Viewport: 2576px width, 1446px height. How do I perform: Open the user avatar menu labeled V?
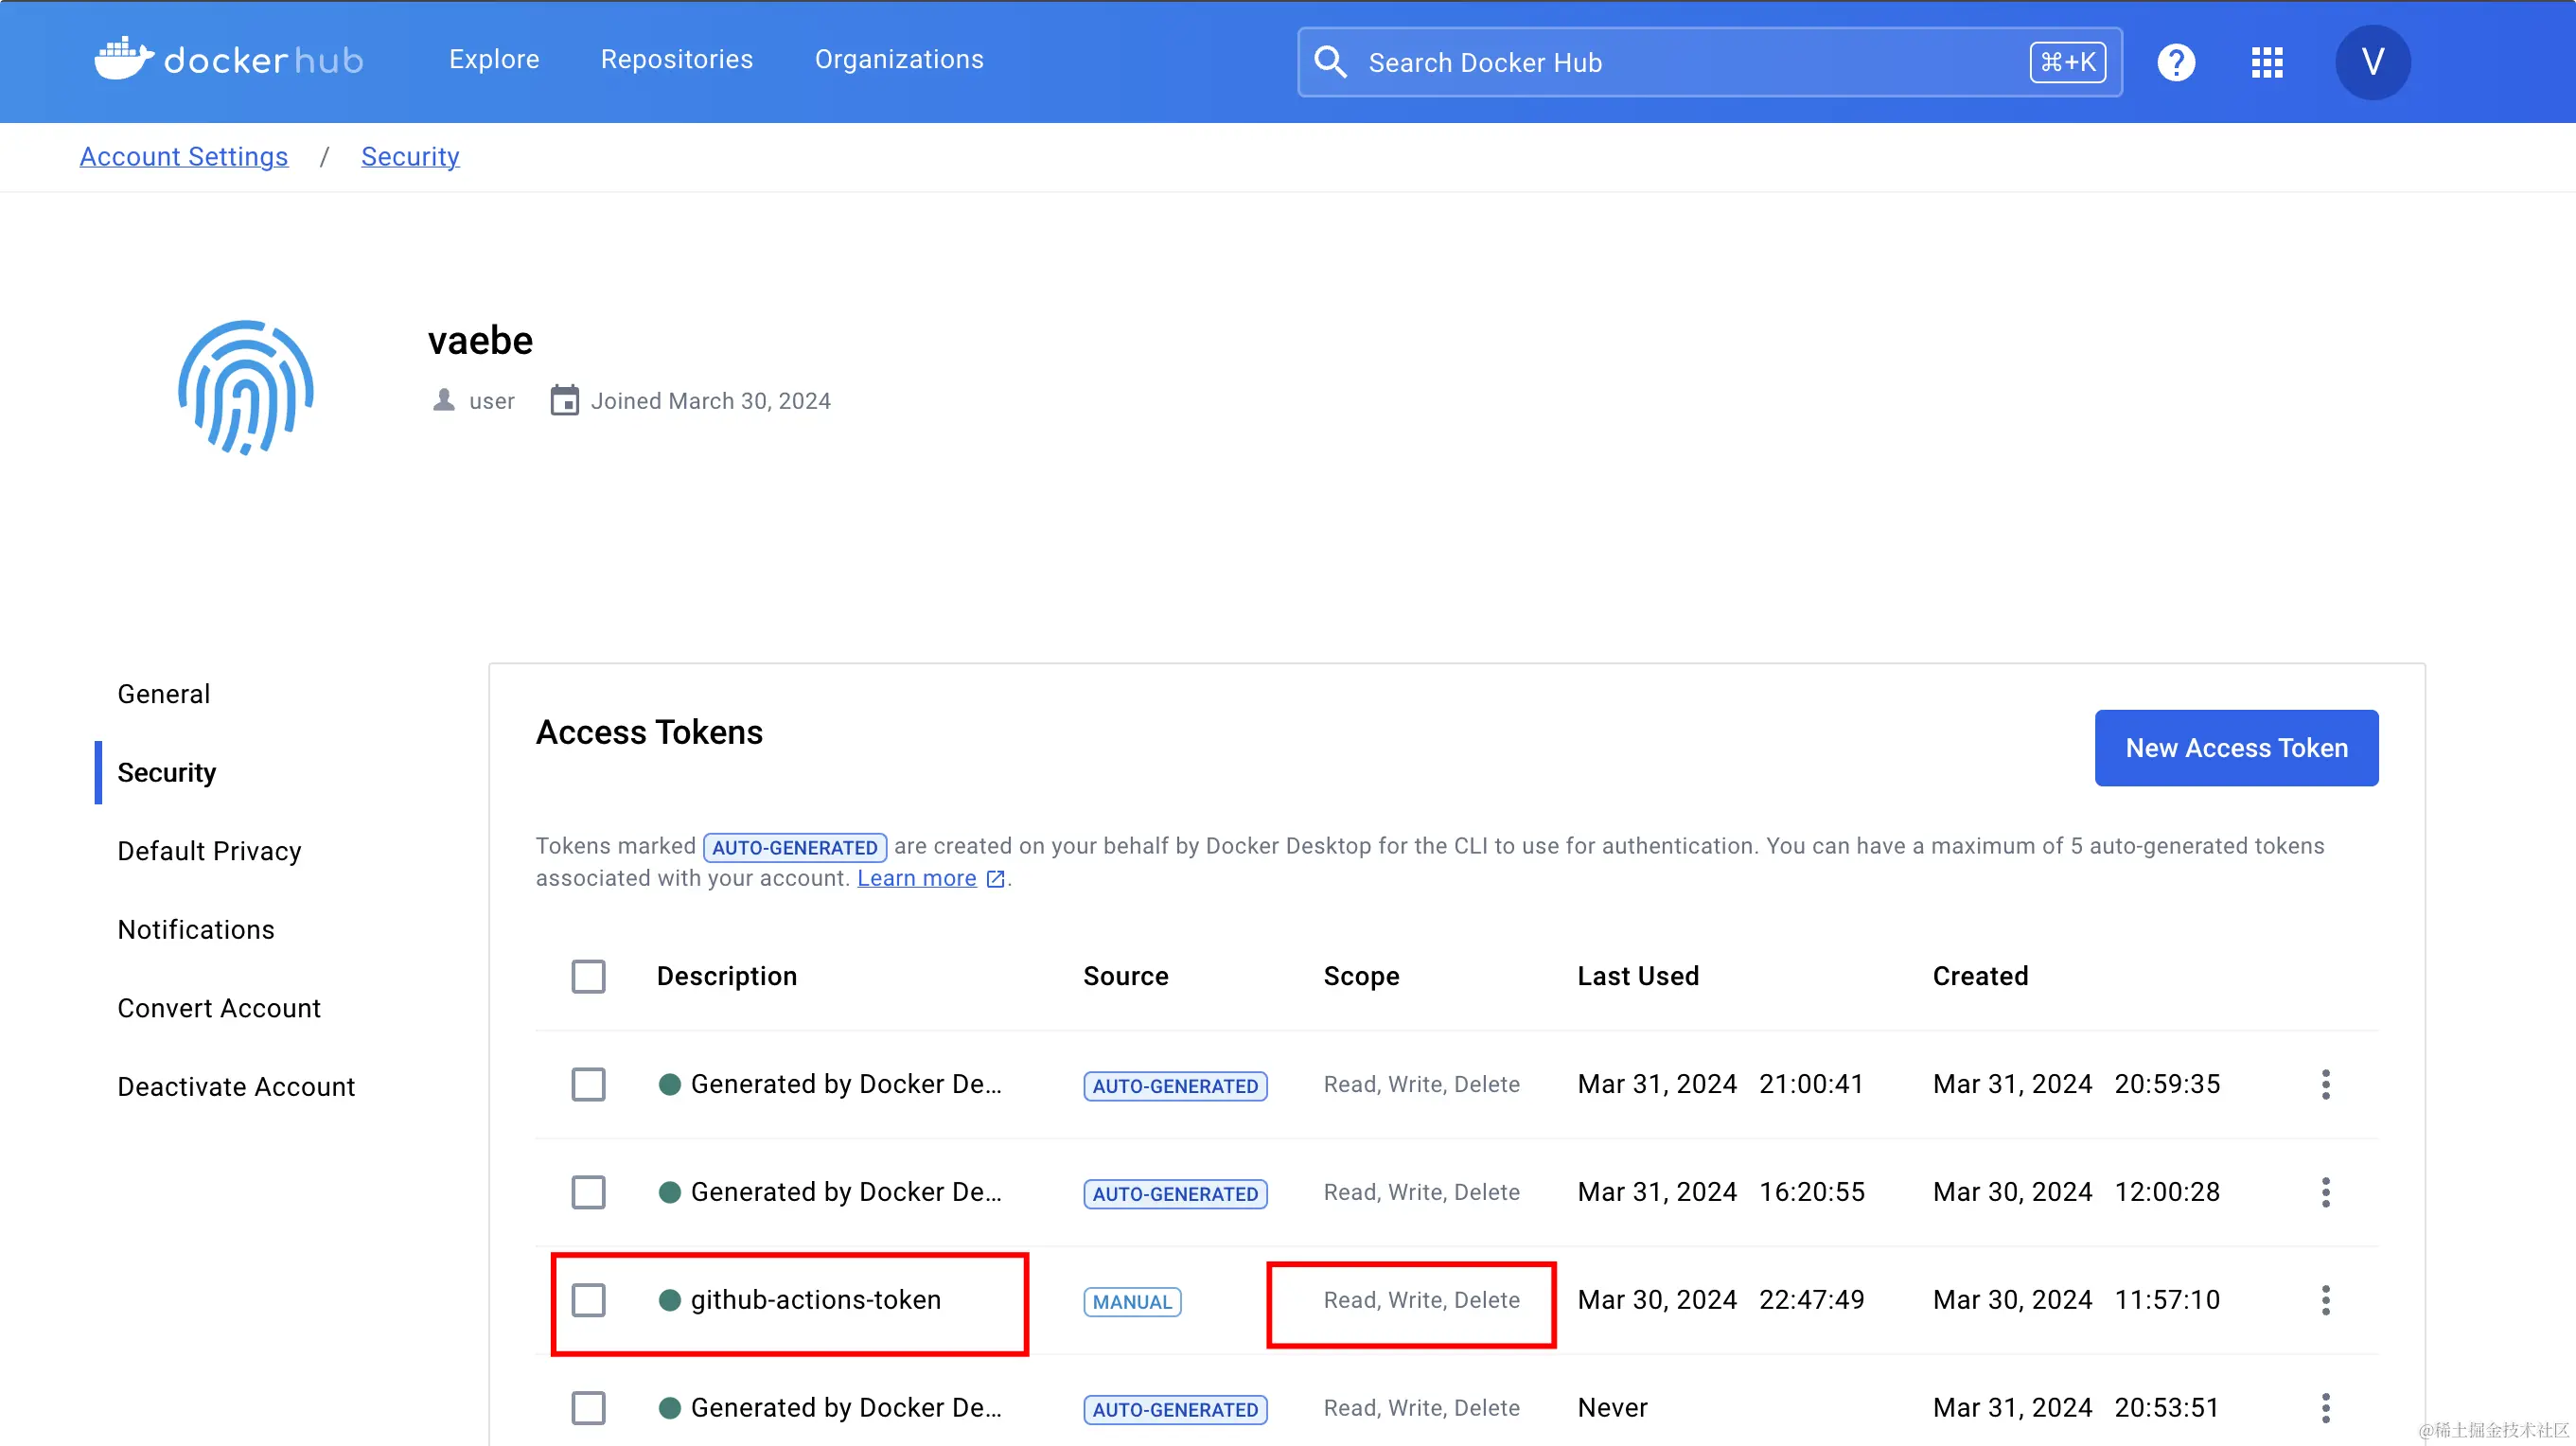tap(2372, 62)
